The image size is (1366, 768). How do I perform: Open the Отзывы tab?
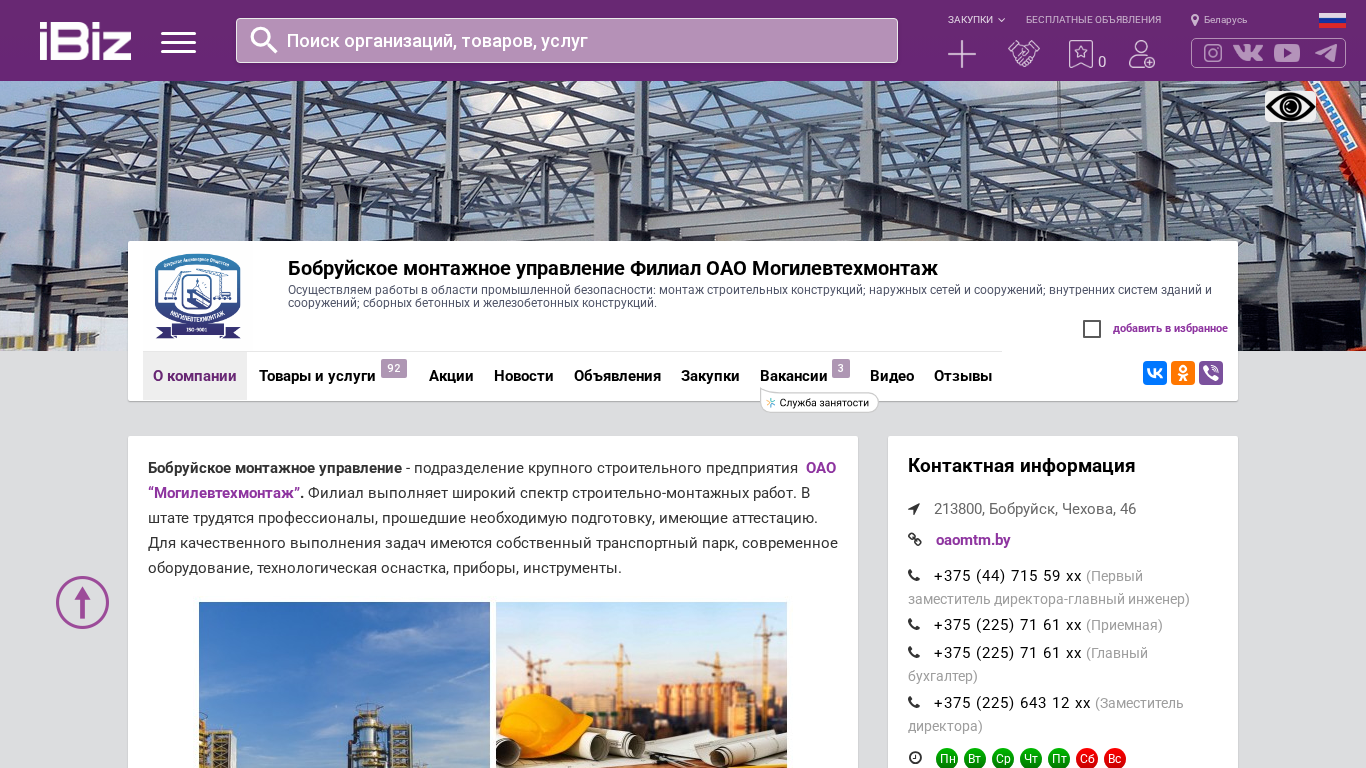[963, 376]
